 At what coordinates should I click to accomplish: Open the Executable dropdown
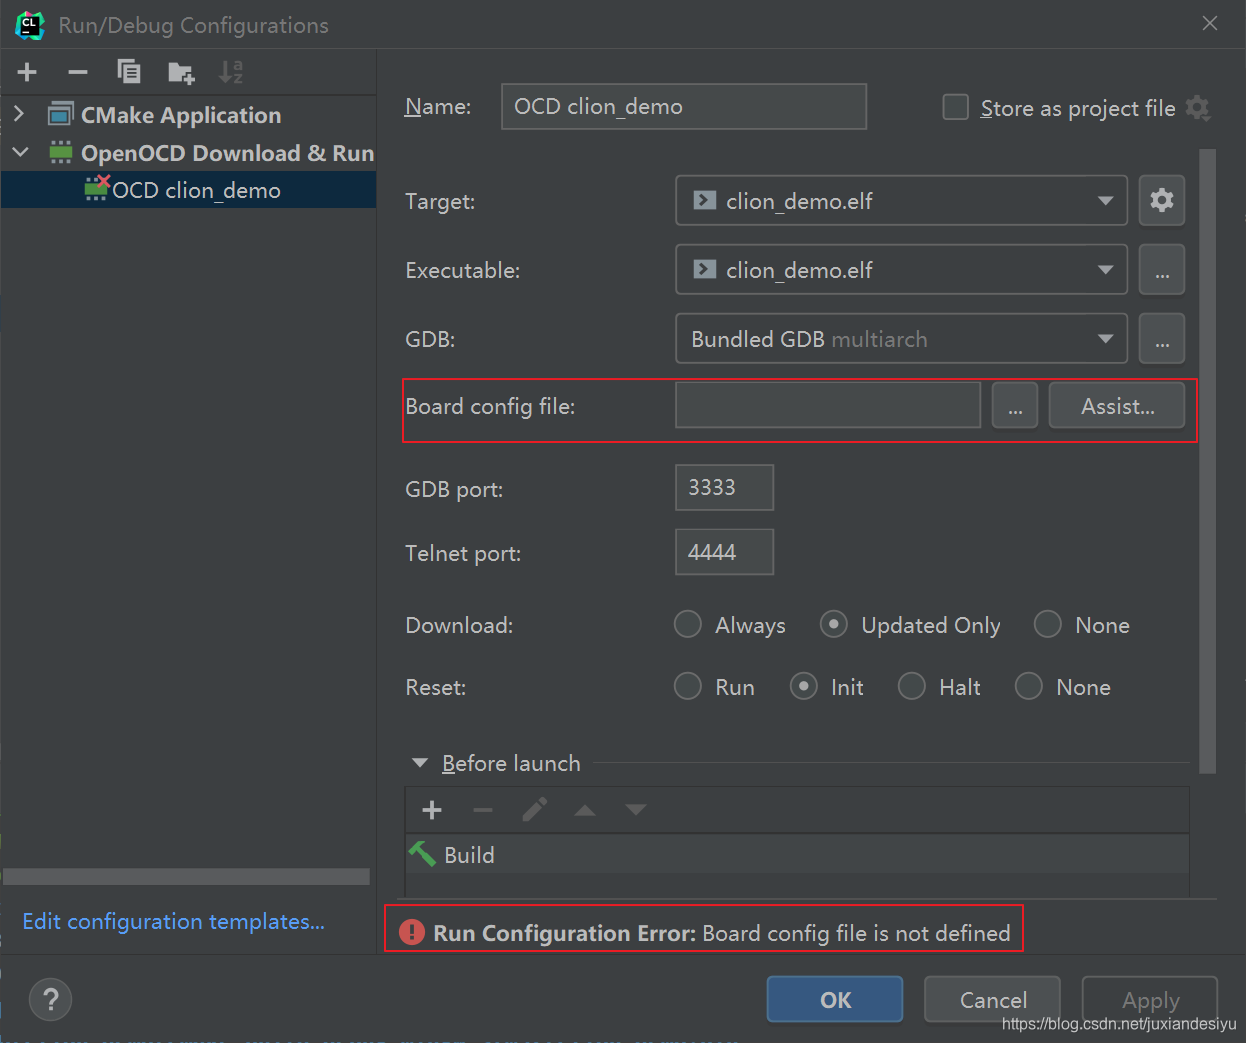pyautogui.click(x=1105, y=269)
